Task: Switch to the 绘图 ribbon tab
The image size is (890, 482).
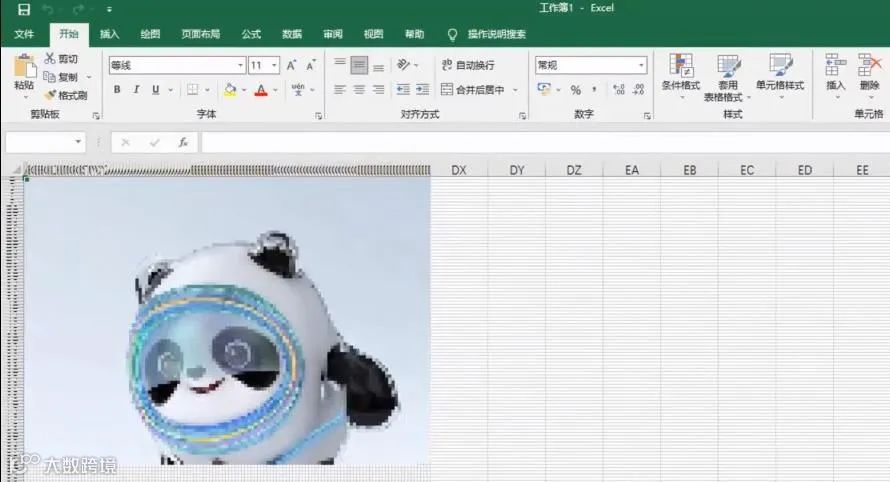Action: coord(150,34)
